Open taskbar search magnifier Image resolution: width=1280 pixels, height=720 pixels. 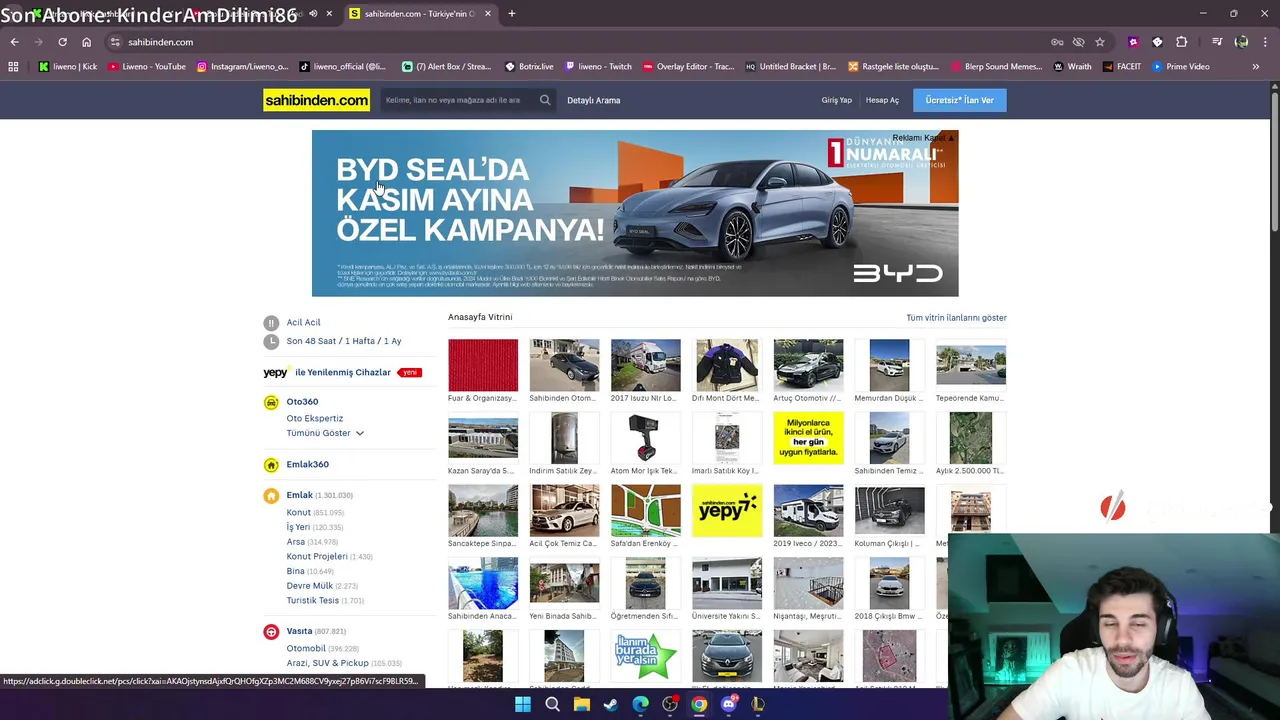tap(552, 704)
